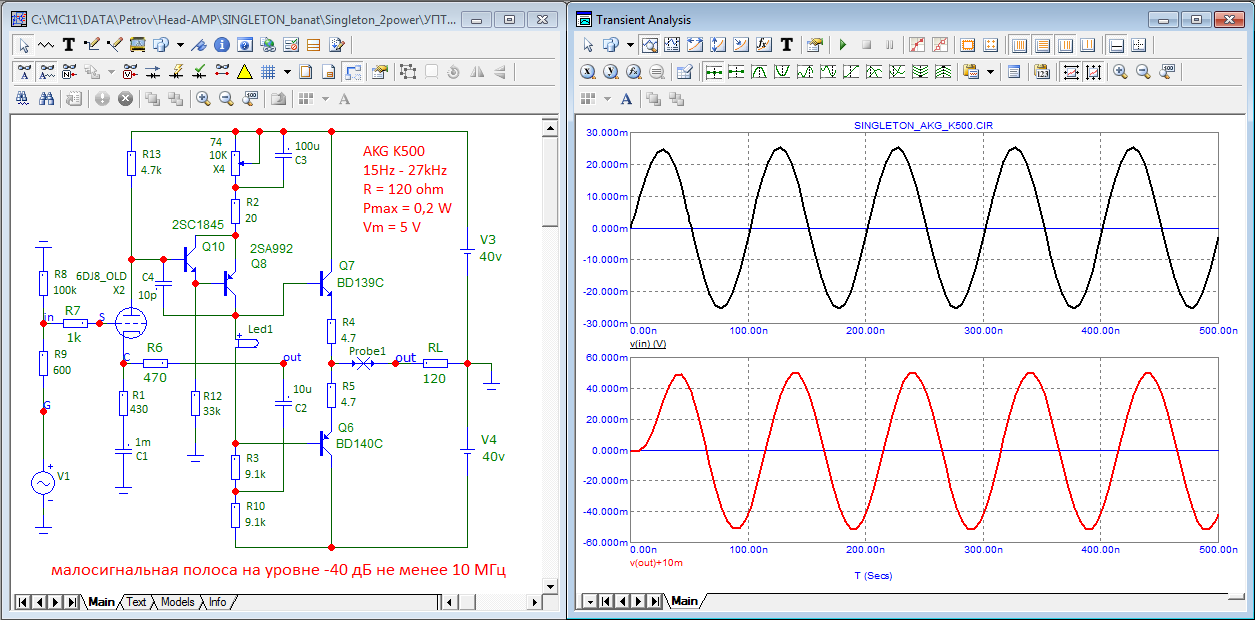
Task: Zoom out in the schematic editor
Action: (x=226, y=99)
